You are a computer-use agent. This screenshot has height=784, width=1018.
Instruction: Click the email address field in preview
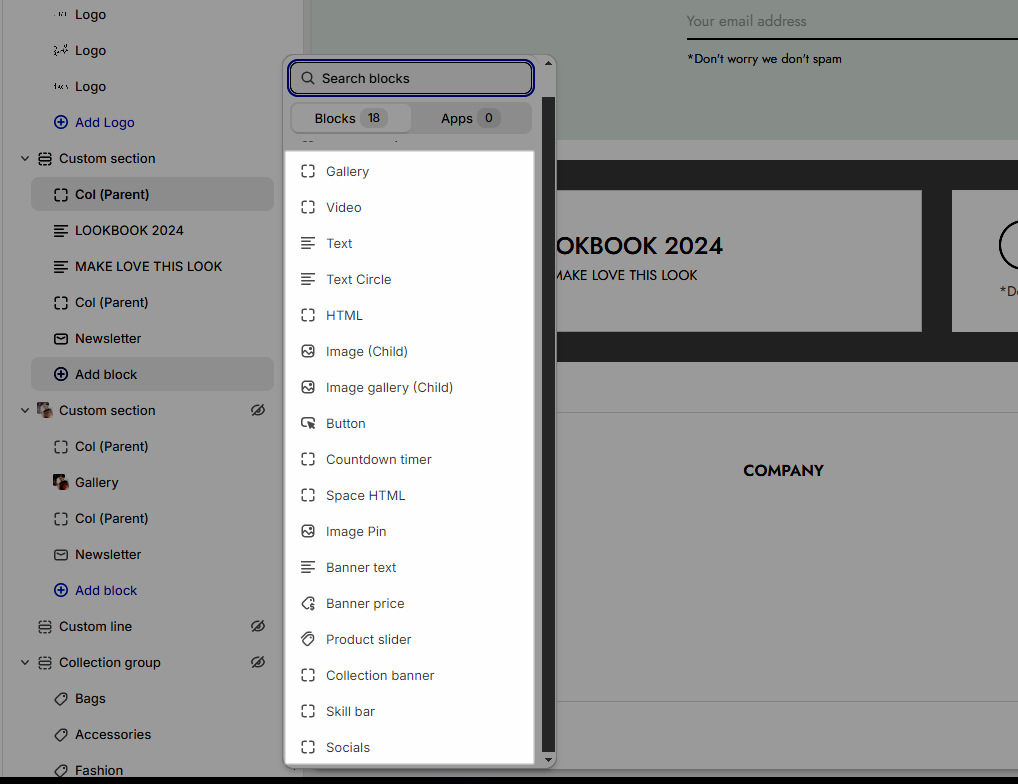click(852, 21)
